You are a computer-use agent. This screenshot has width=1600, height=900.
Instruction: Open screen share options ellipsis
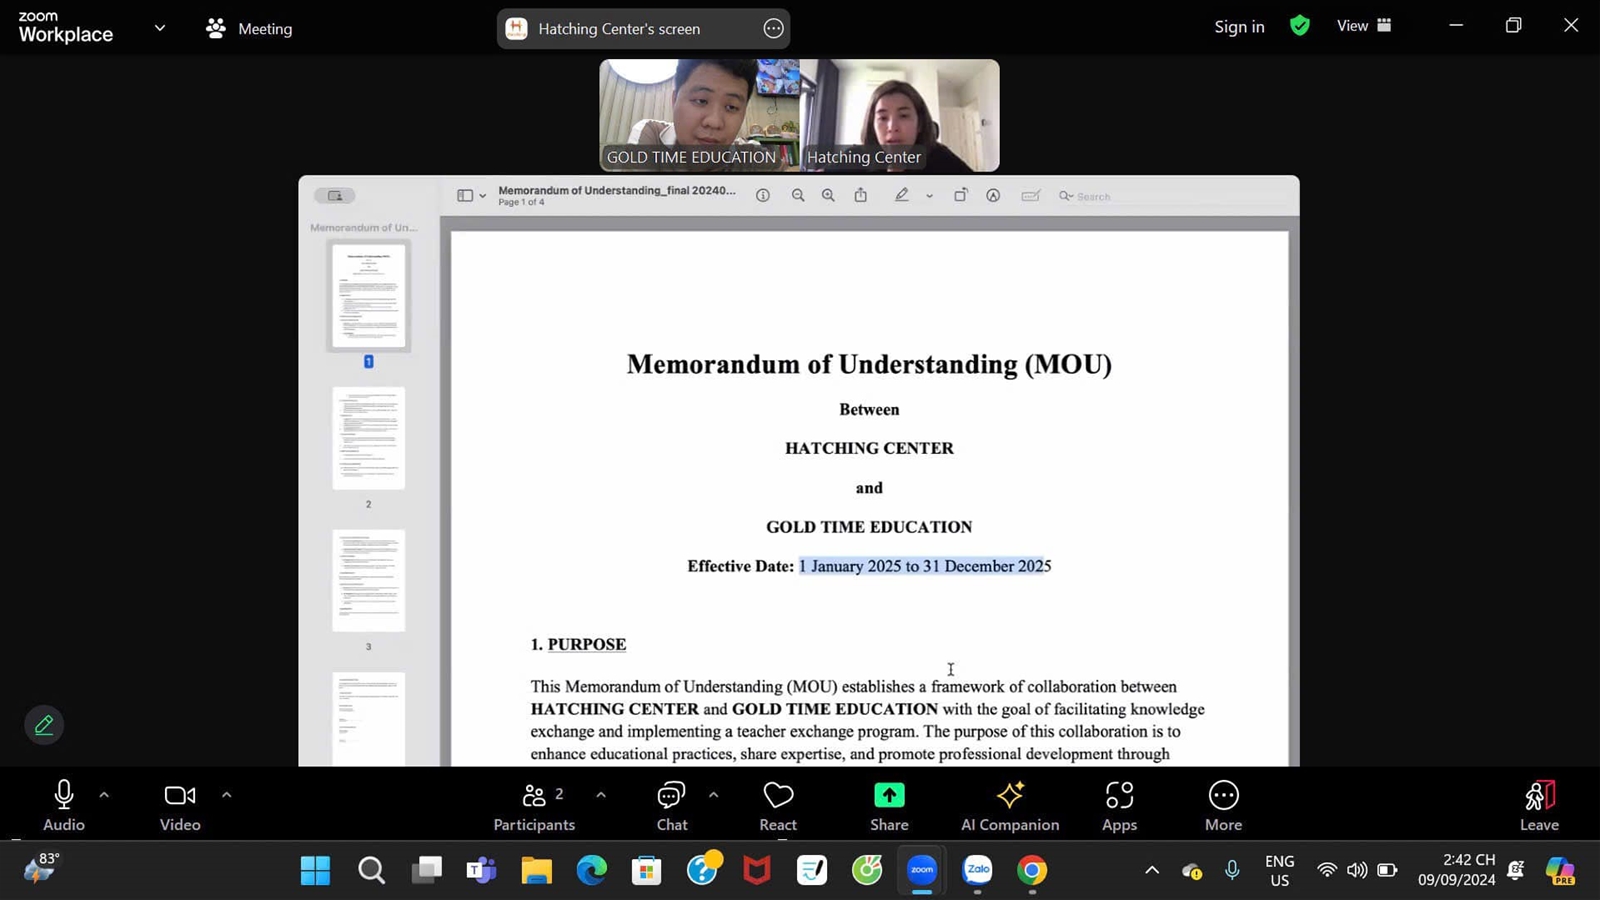click(773, 29)
